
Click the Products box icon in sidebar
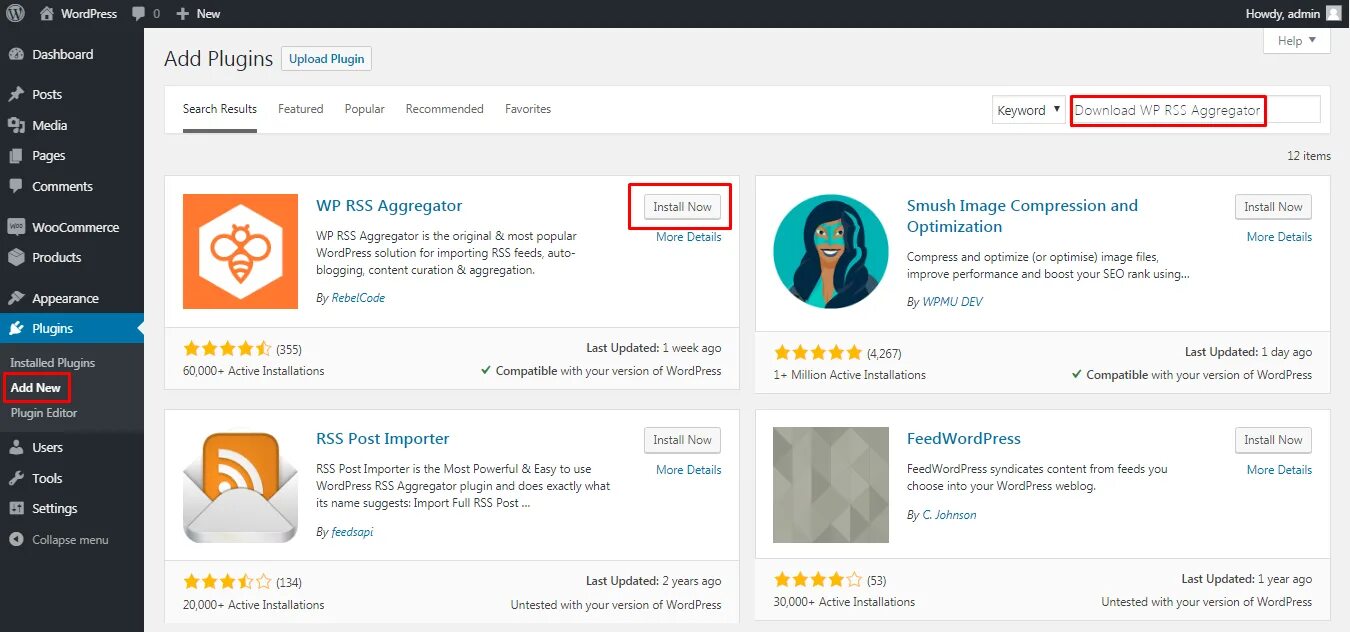point(16,257)
